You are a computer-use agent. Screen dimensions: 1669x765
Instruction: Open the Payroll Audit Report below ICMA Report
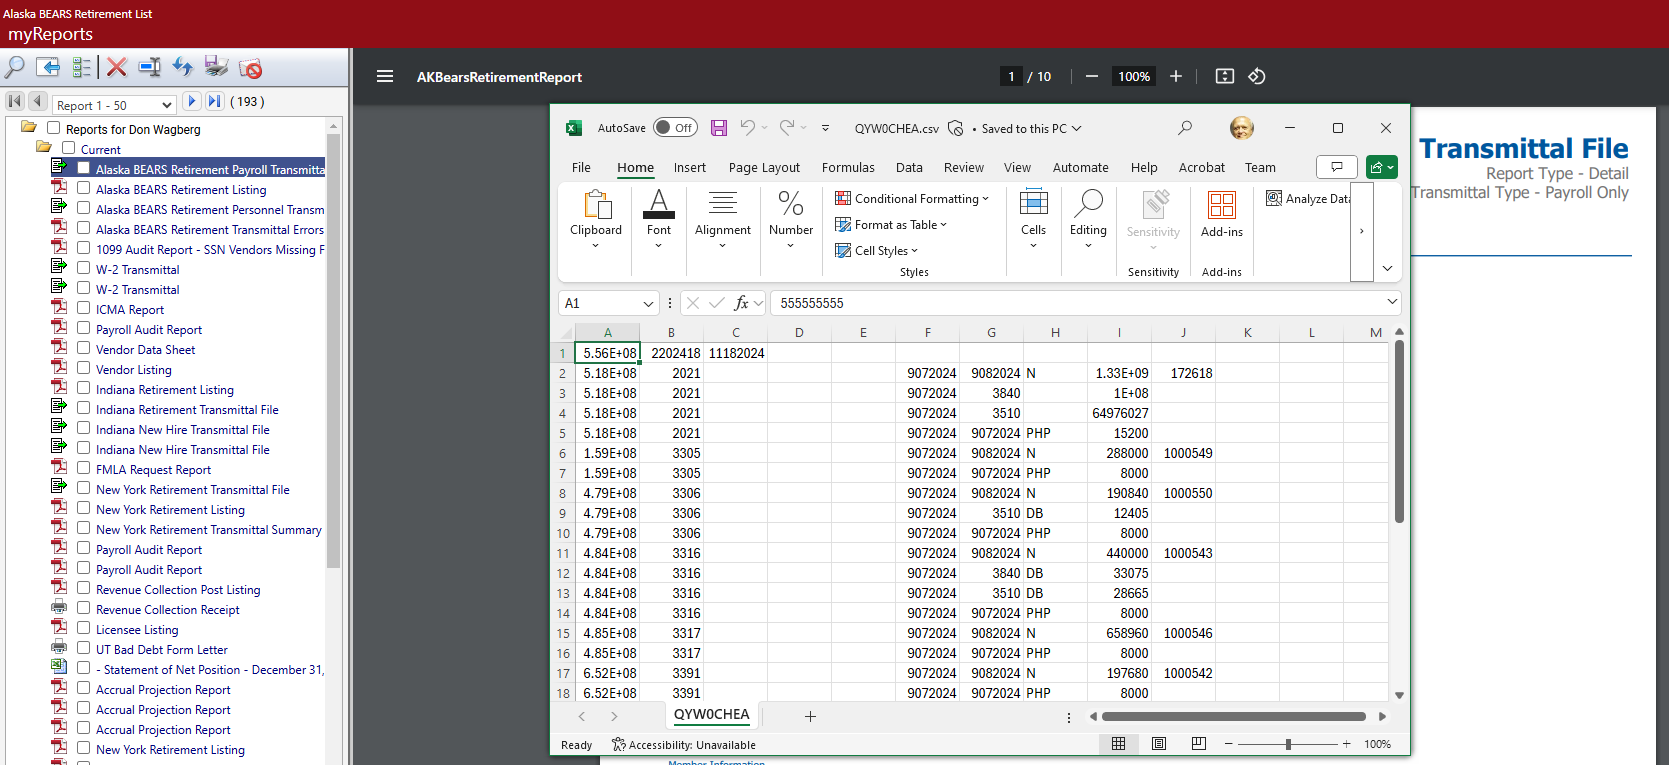[x=149, y=329]
